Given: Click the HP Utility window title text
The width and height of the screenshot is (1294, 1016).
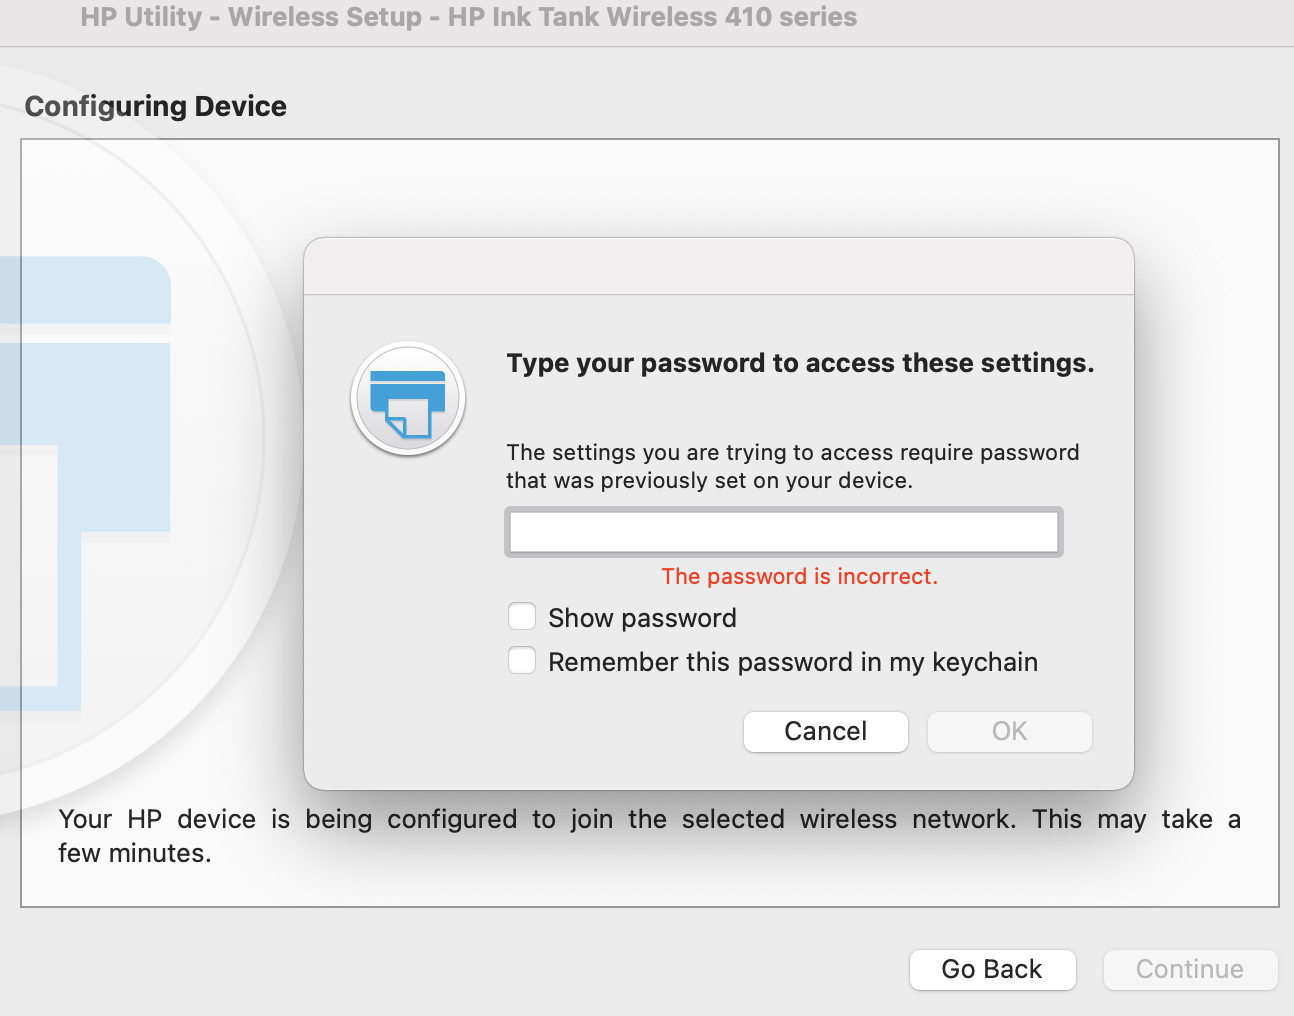Looking at the screenshot, I should coord(468,17).
